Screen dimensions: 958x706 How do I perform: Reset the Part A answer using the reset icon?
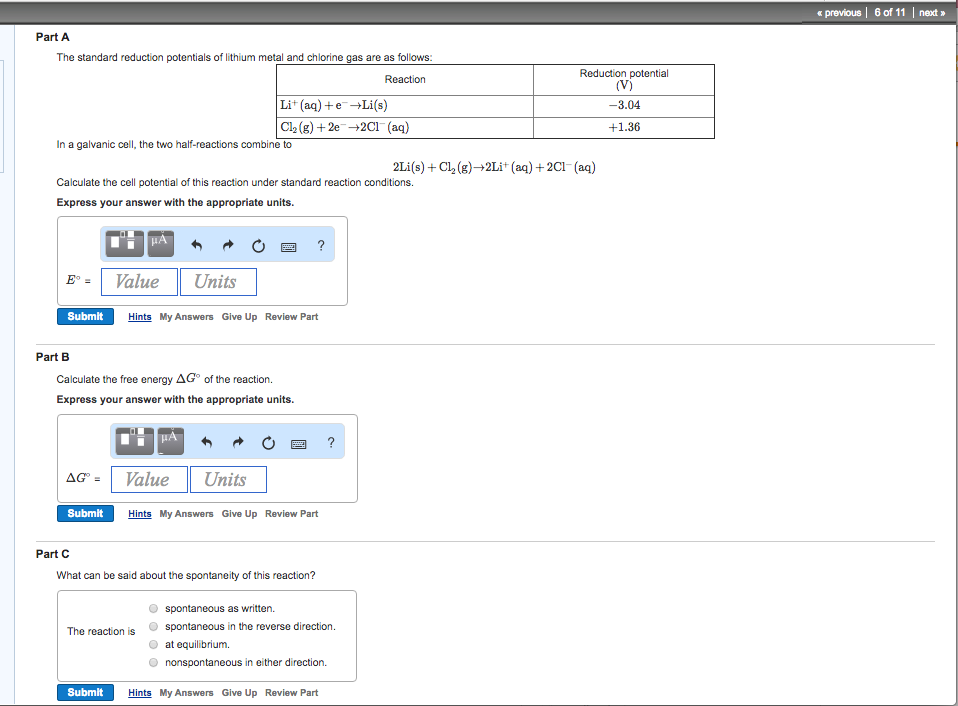point(258,244)
